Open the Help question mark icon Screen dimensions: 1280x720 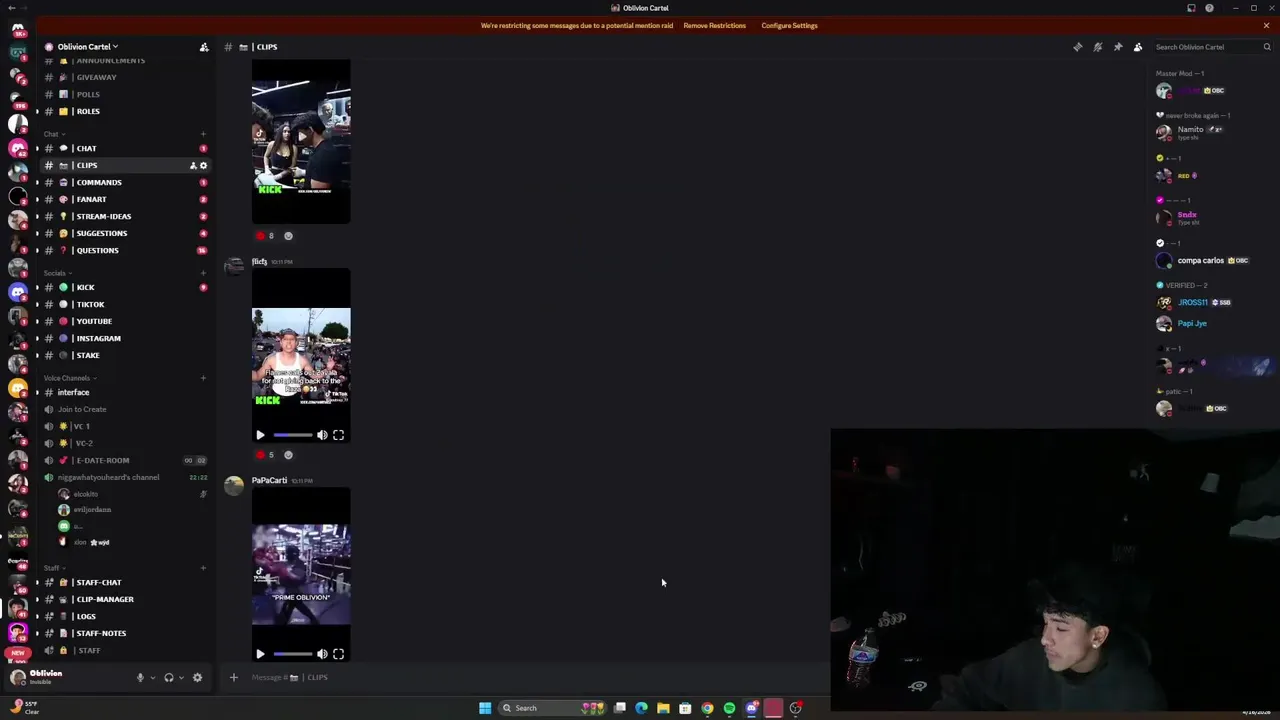1209,8
